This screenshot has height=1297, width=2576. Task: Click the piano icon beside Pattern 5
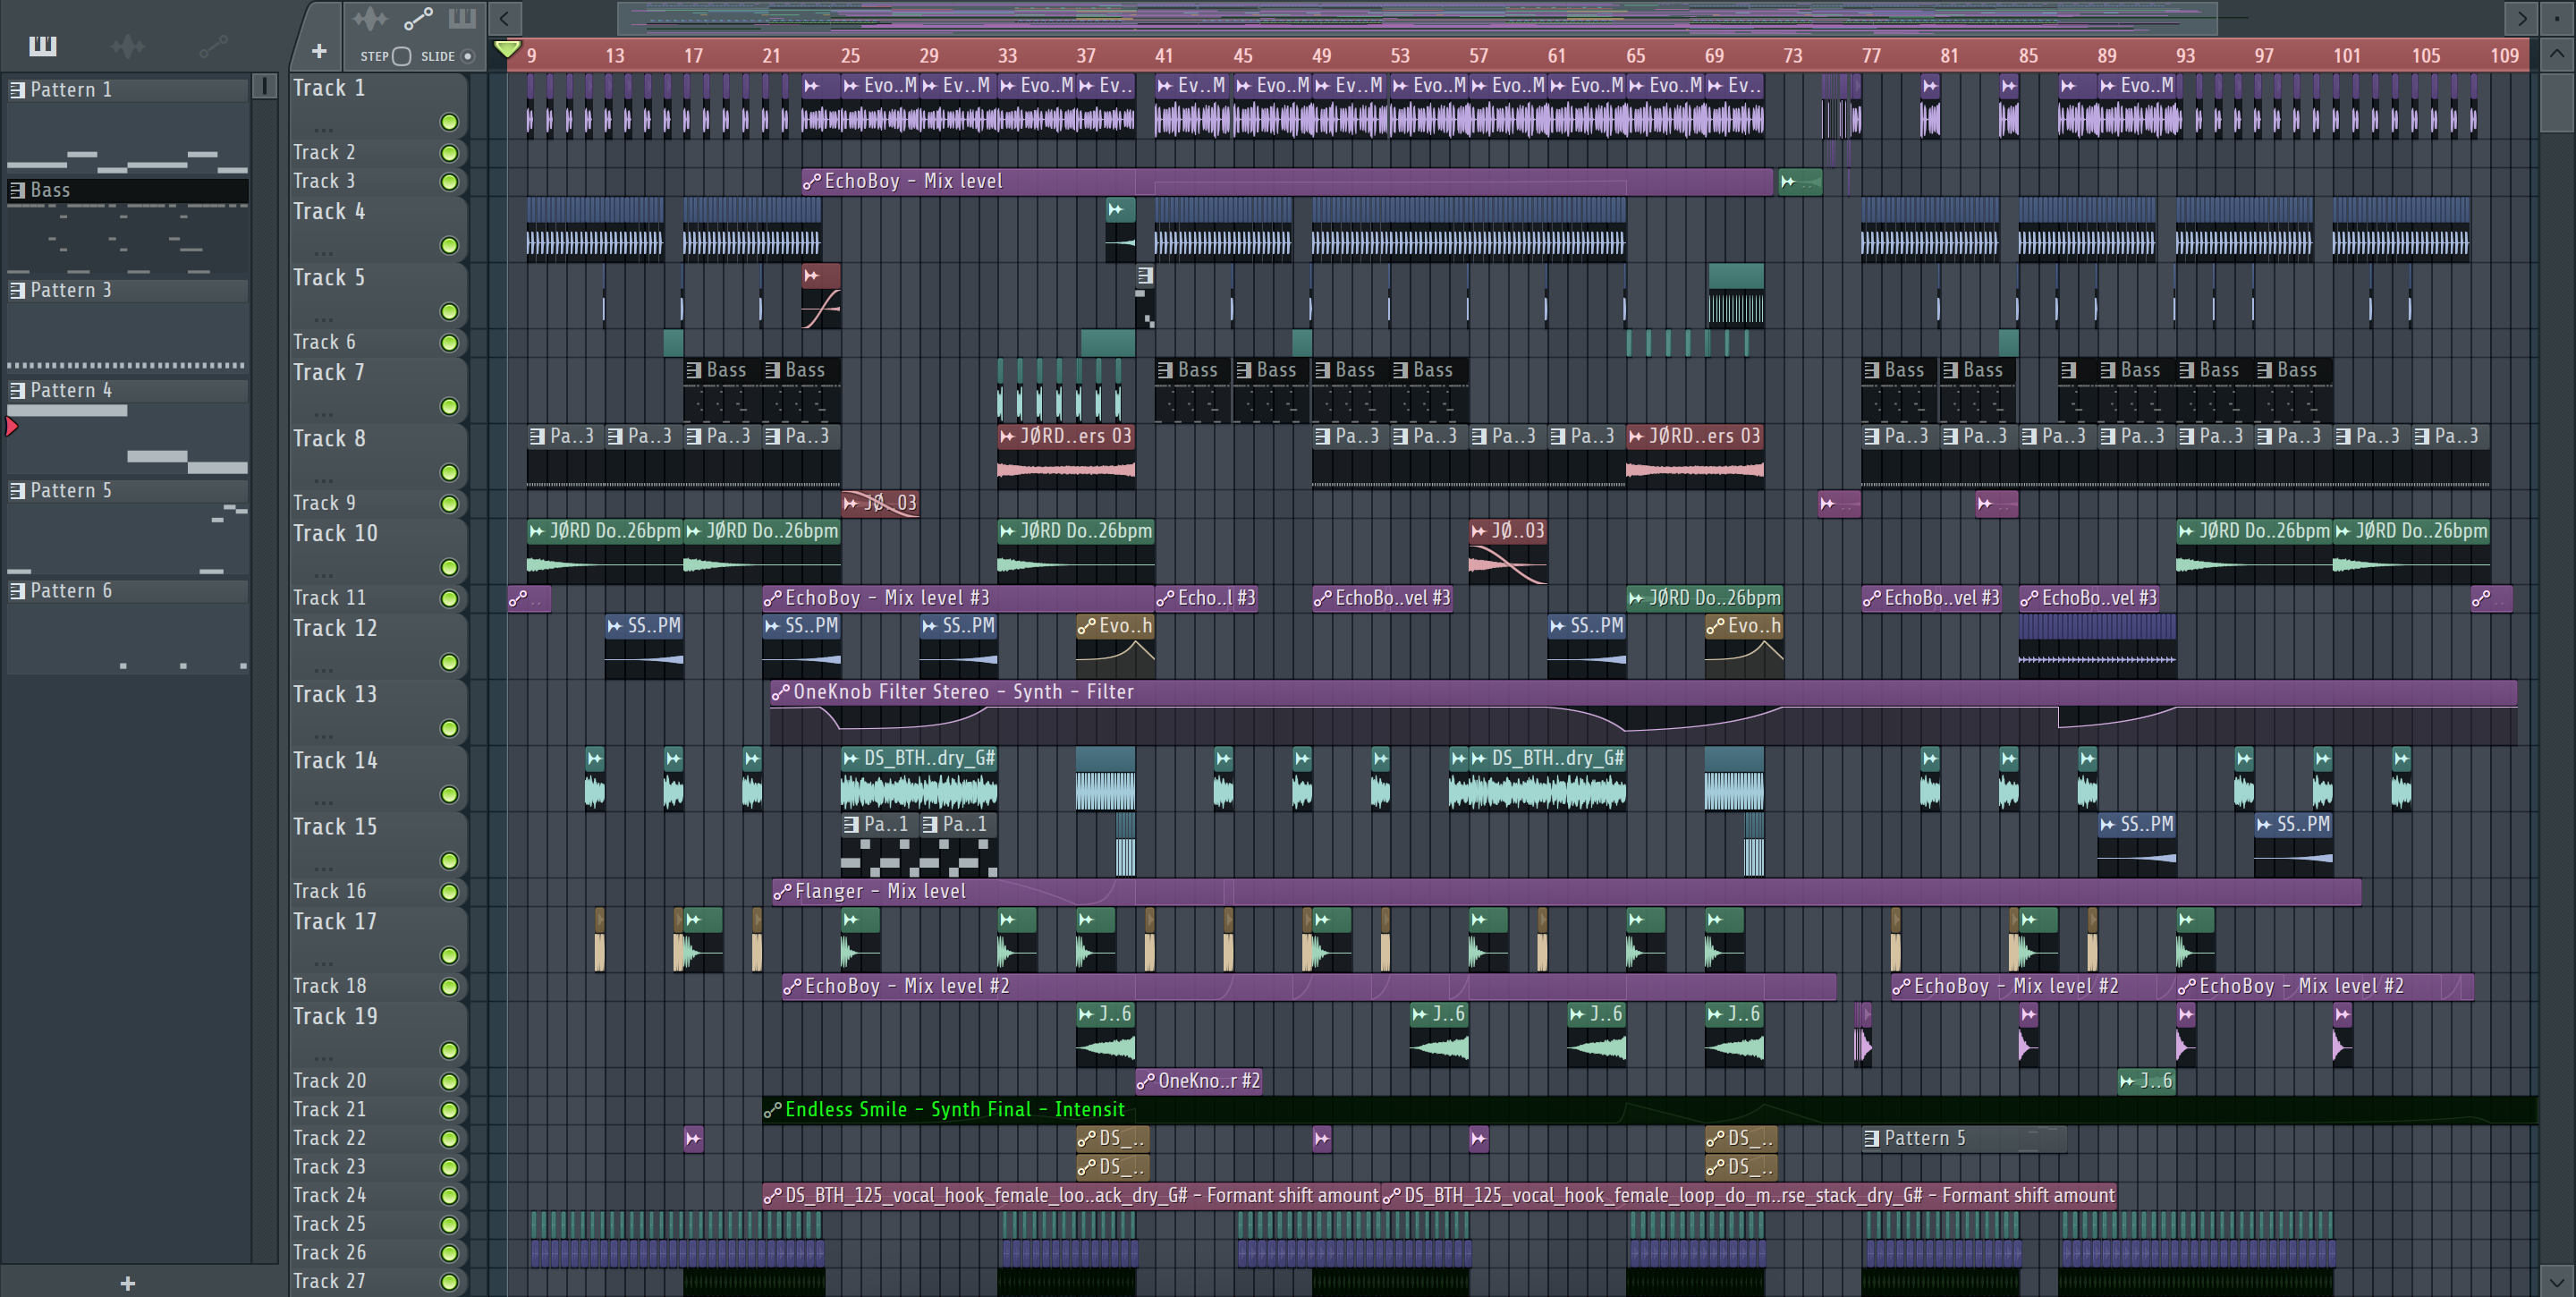(x=17, y=490)
